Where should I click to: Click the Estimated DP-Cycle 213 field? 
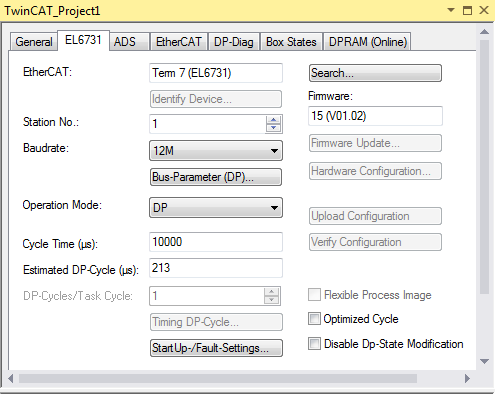tap(216, 268)
